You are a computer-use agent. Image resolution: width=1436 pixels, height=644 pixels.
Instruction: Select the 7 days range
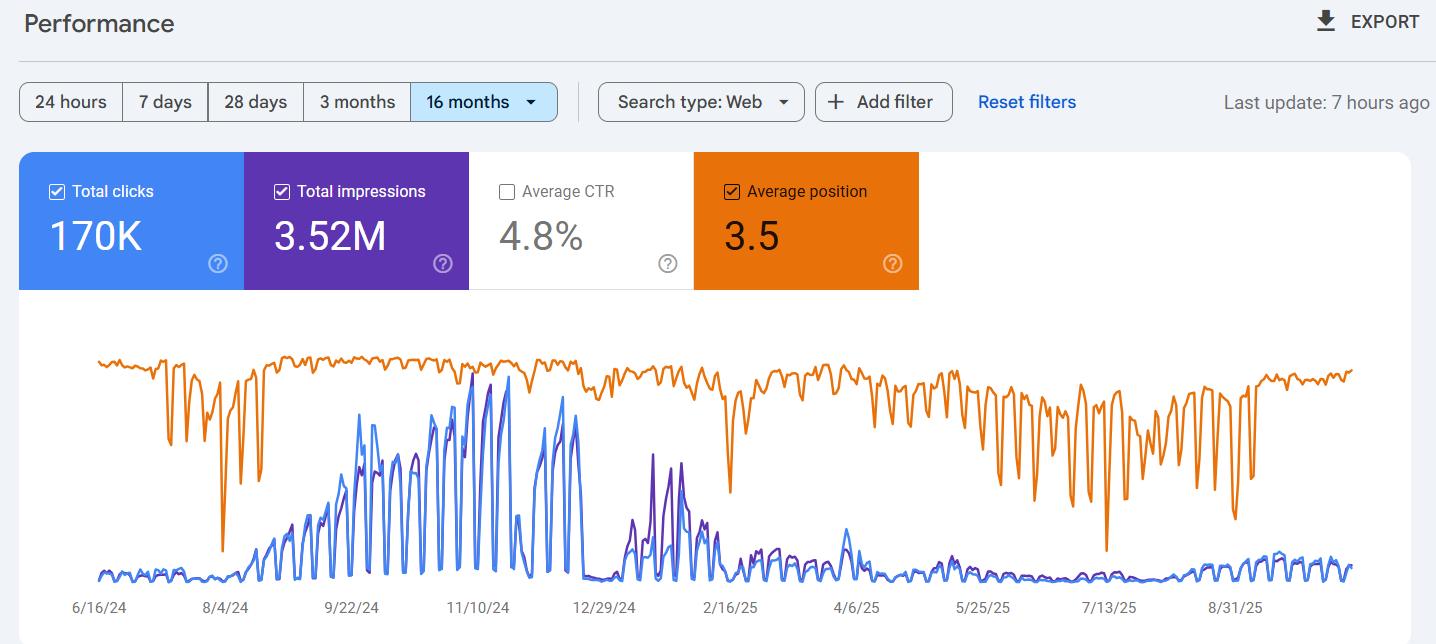164,101
